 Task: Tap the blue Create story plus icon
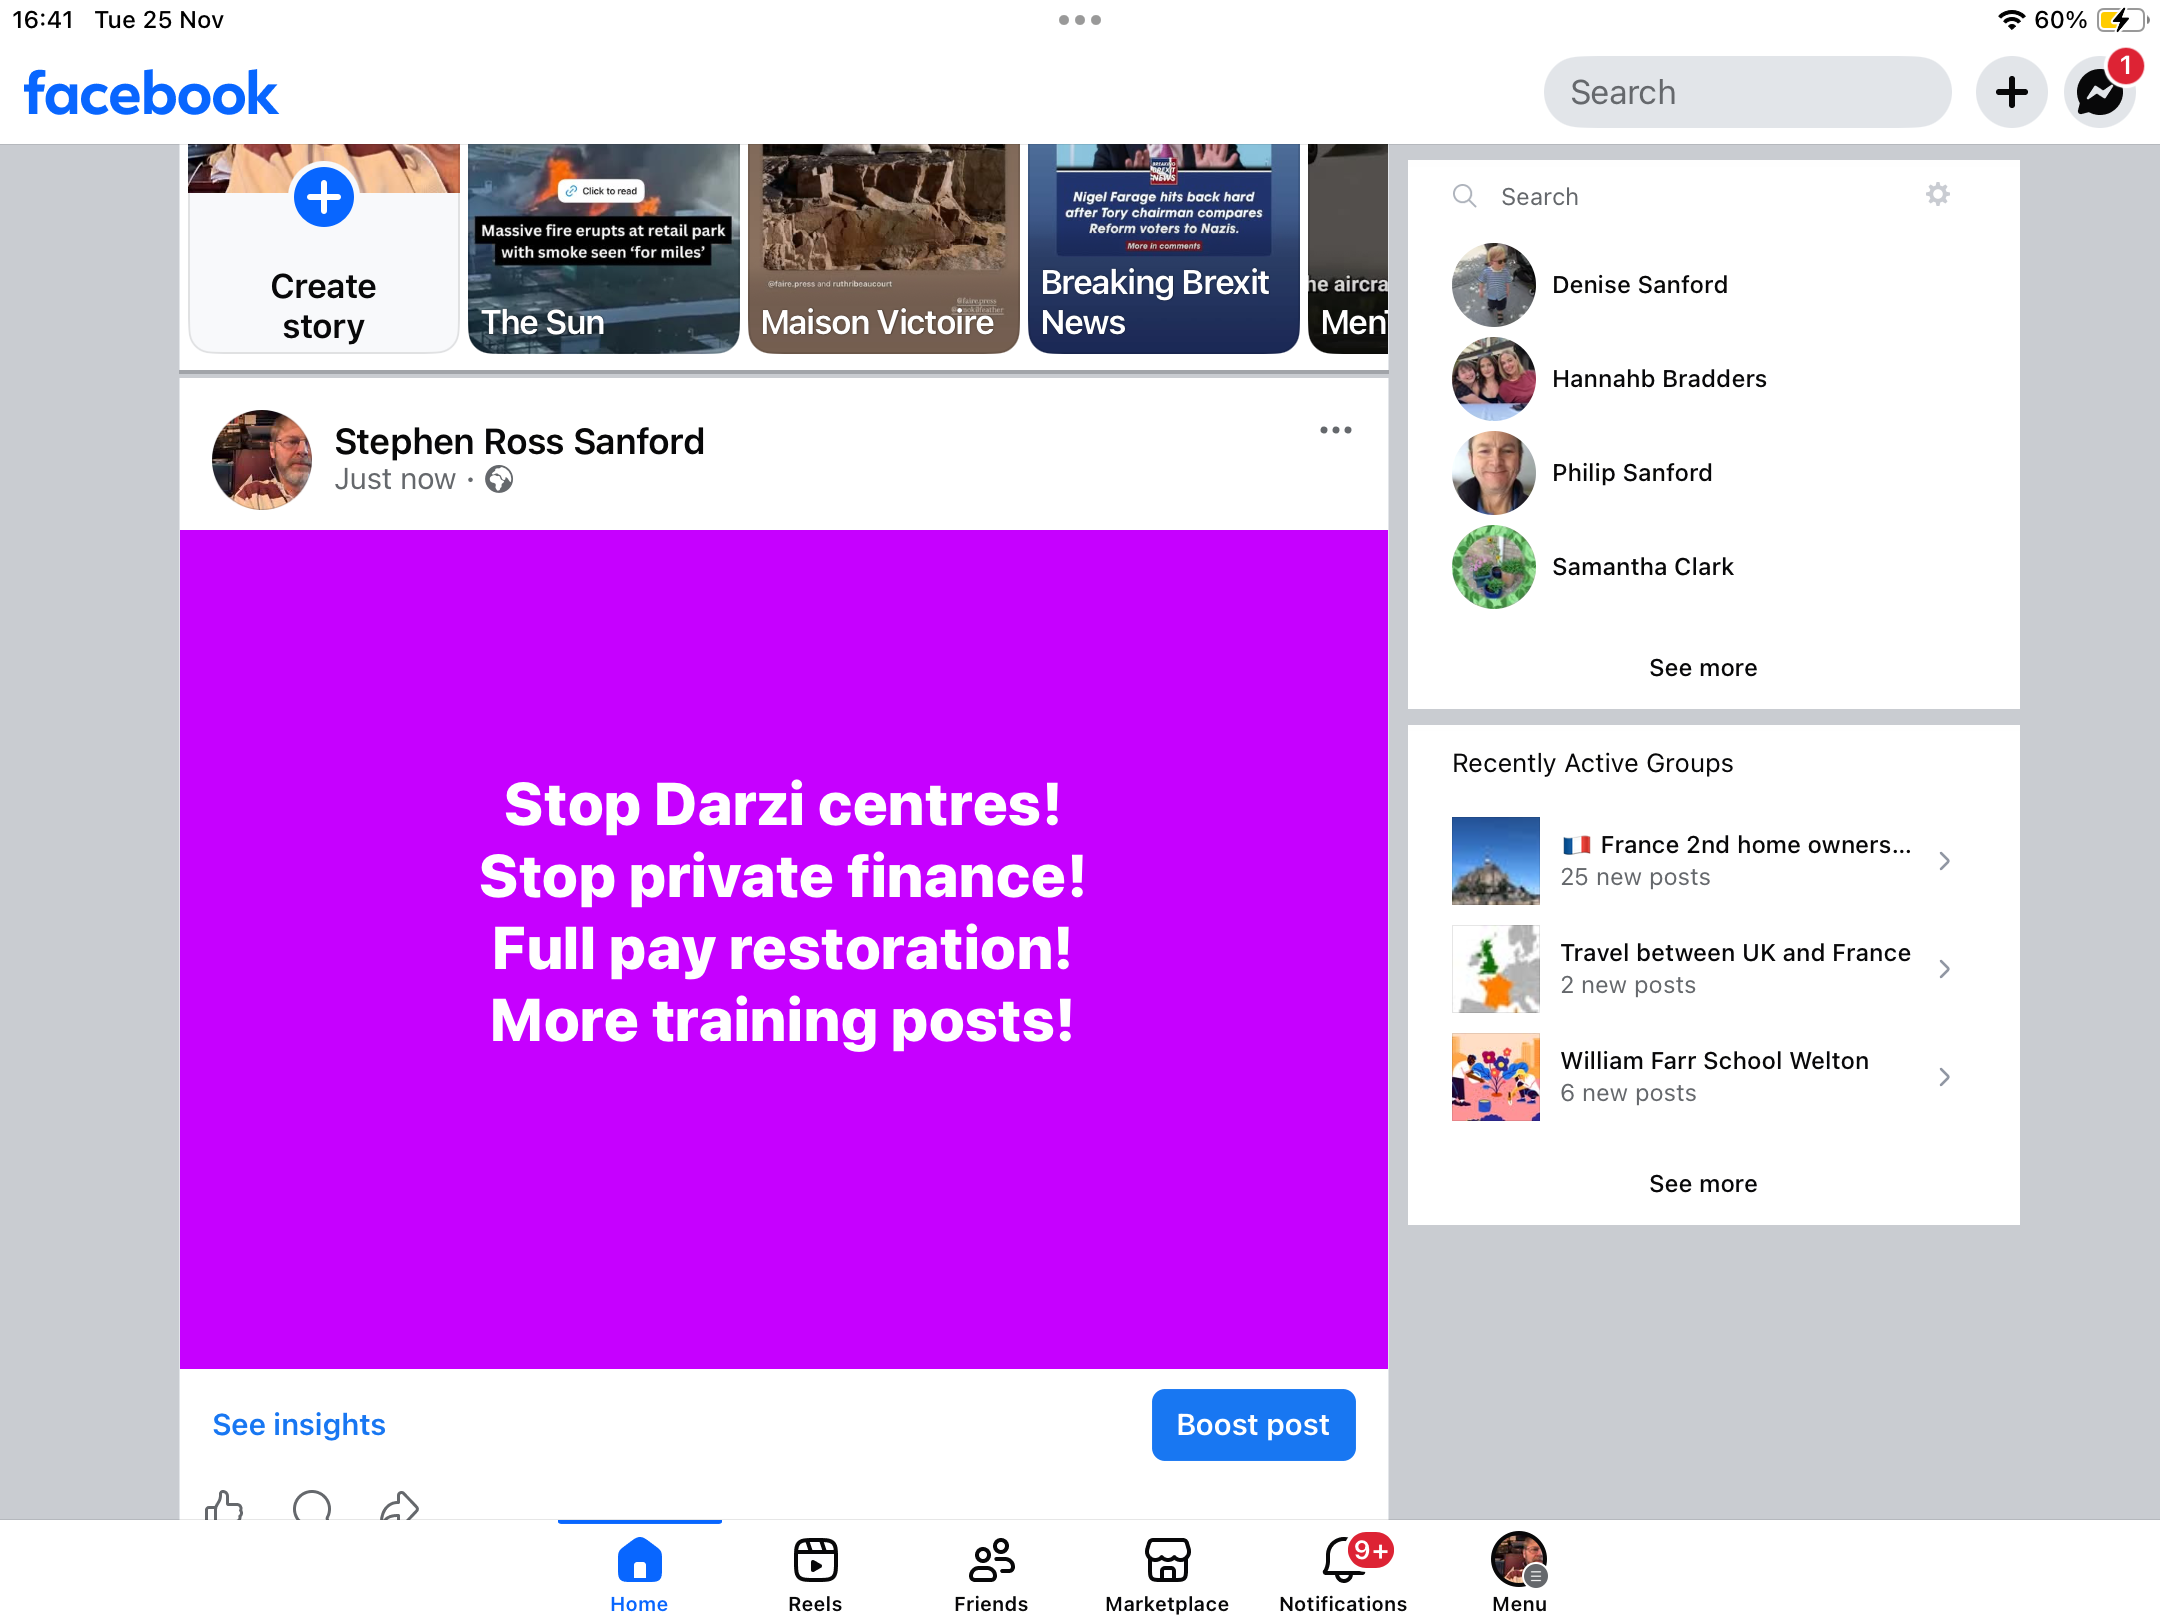(x=323, y=198)
